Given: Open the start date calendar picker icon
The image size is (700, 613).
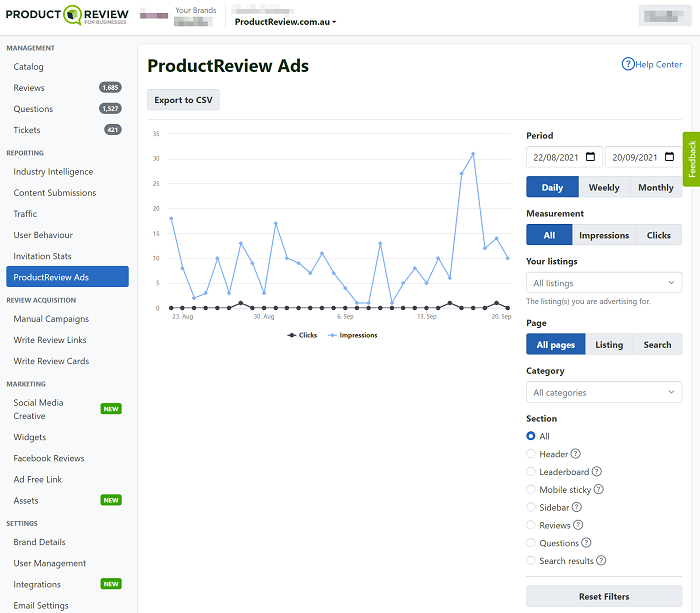Looking at the screenshot, I should point(590,157).
